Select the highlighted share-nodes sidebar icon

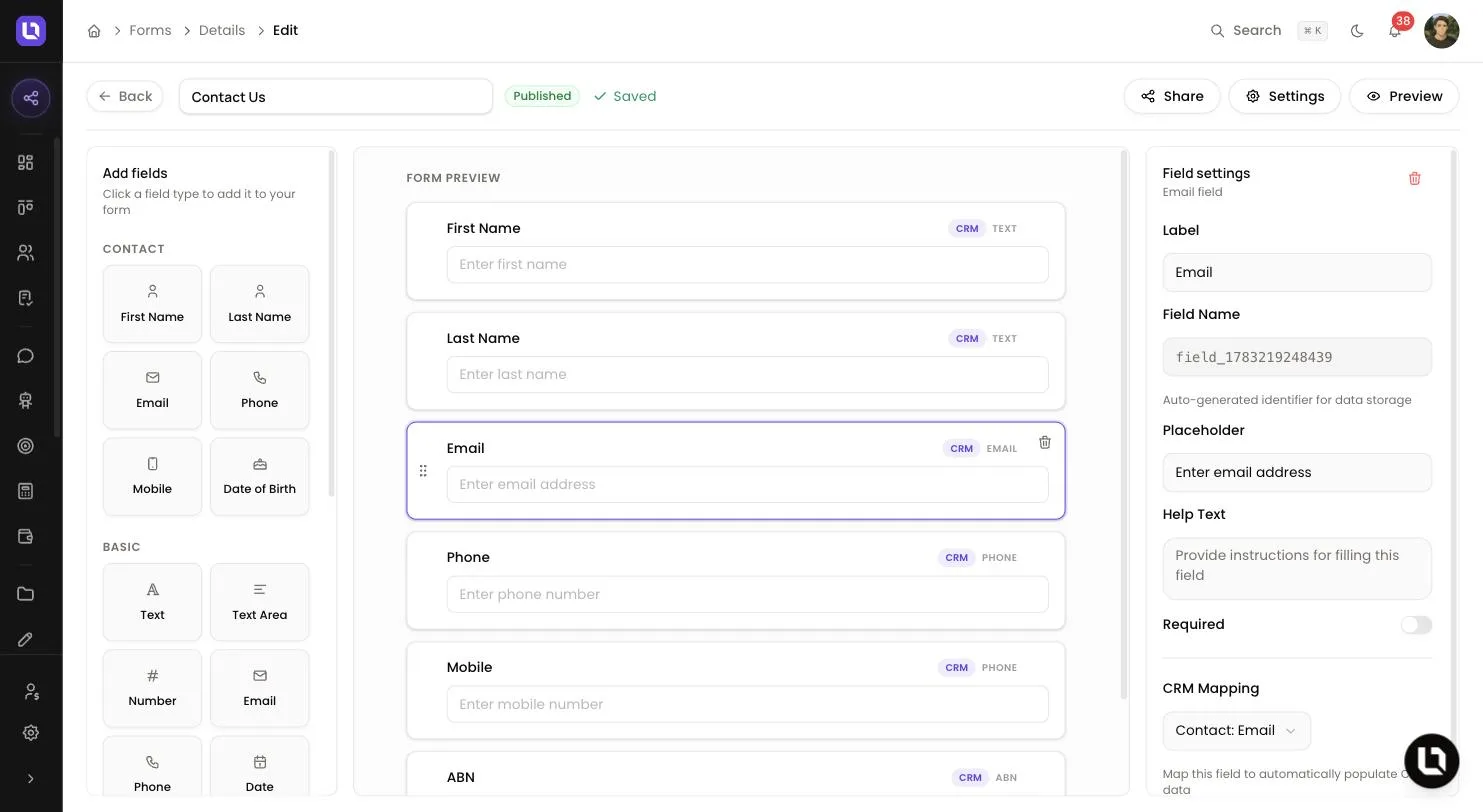click(x=31, y=98)
